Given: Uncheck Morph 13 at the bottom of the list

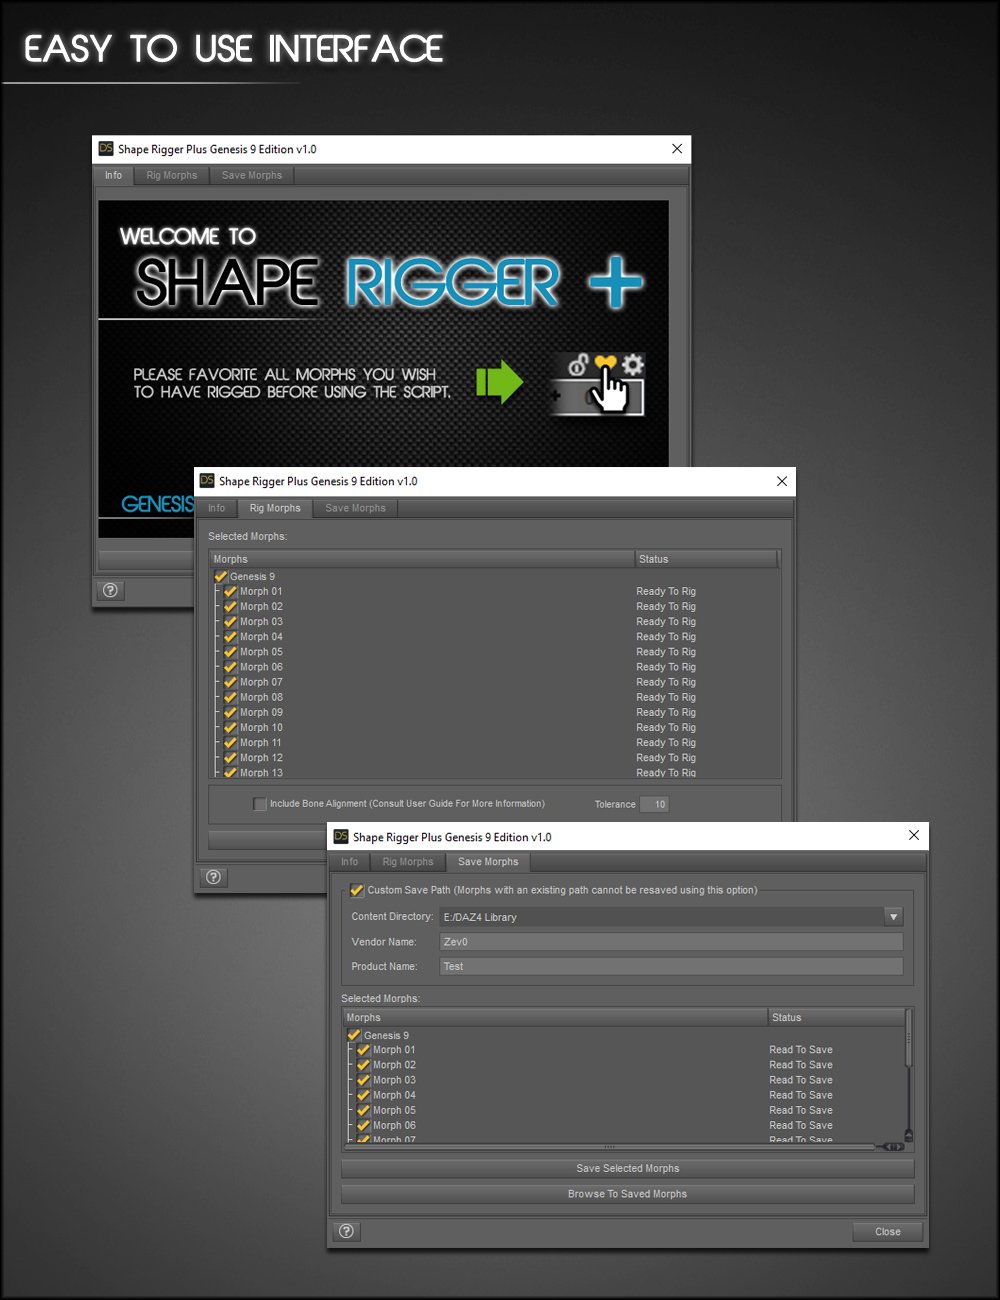Looking at the screenshot, I should [x=232, y=772].
